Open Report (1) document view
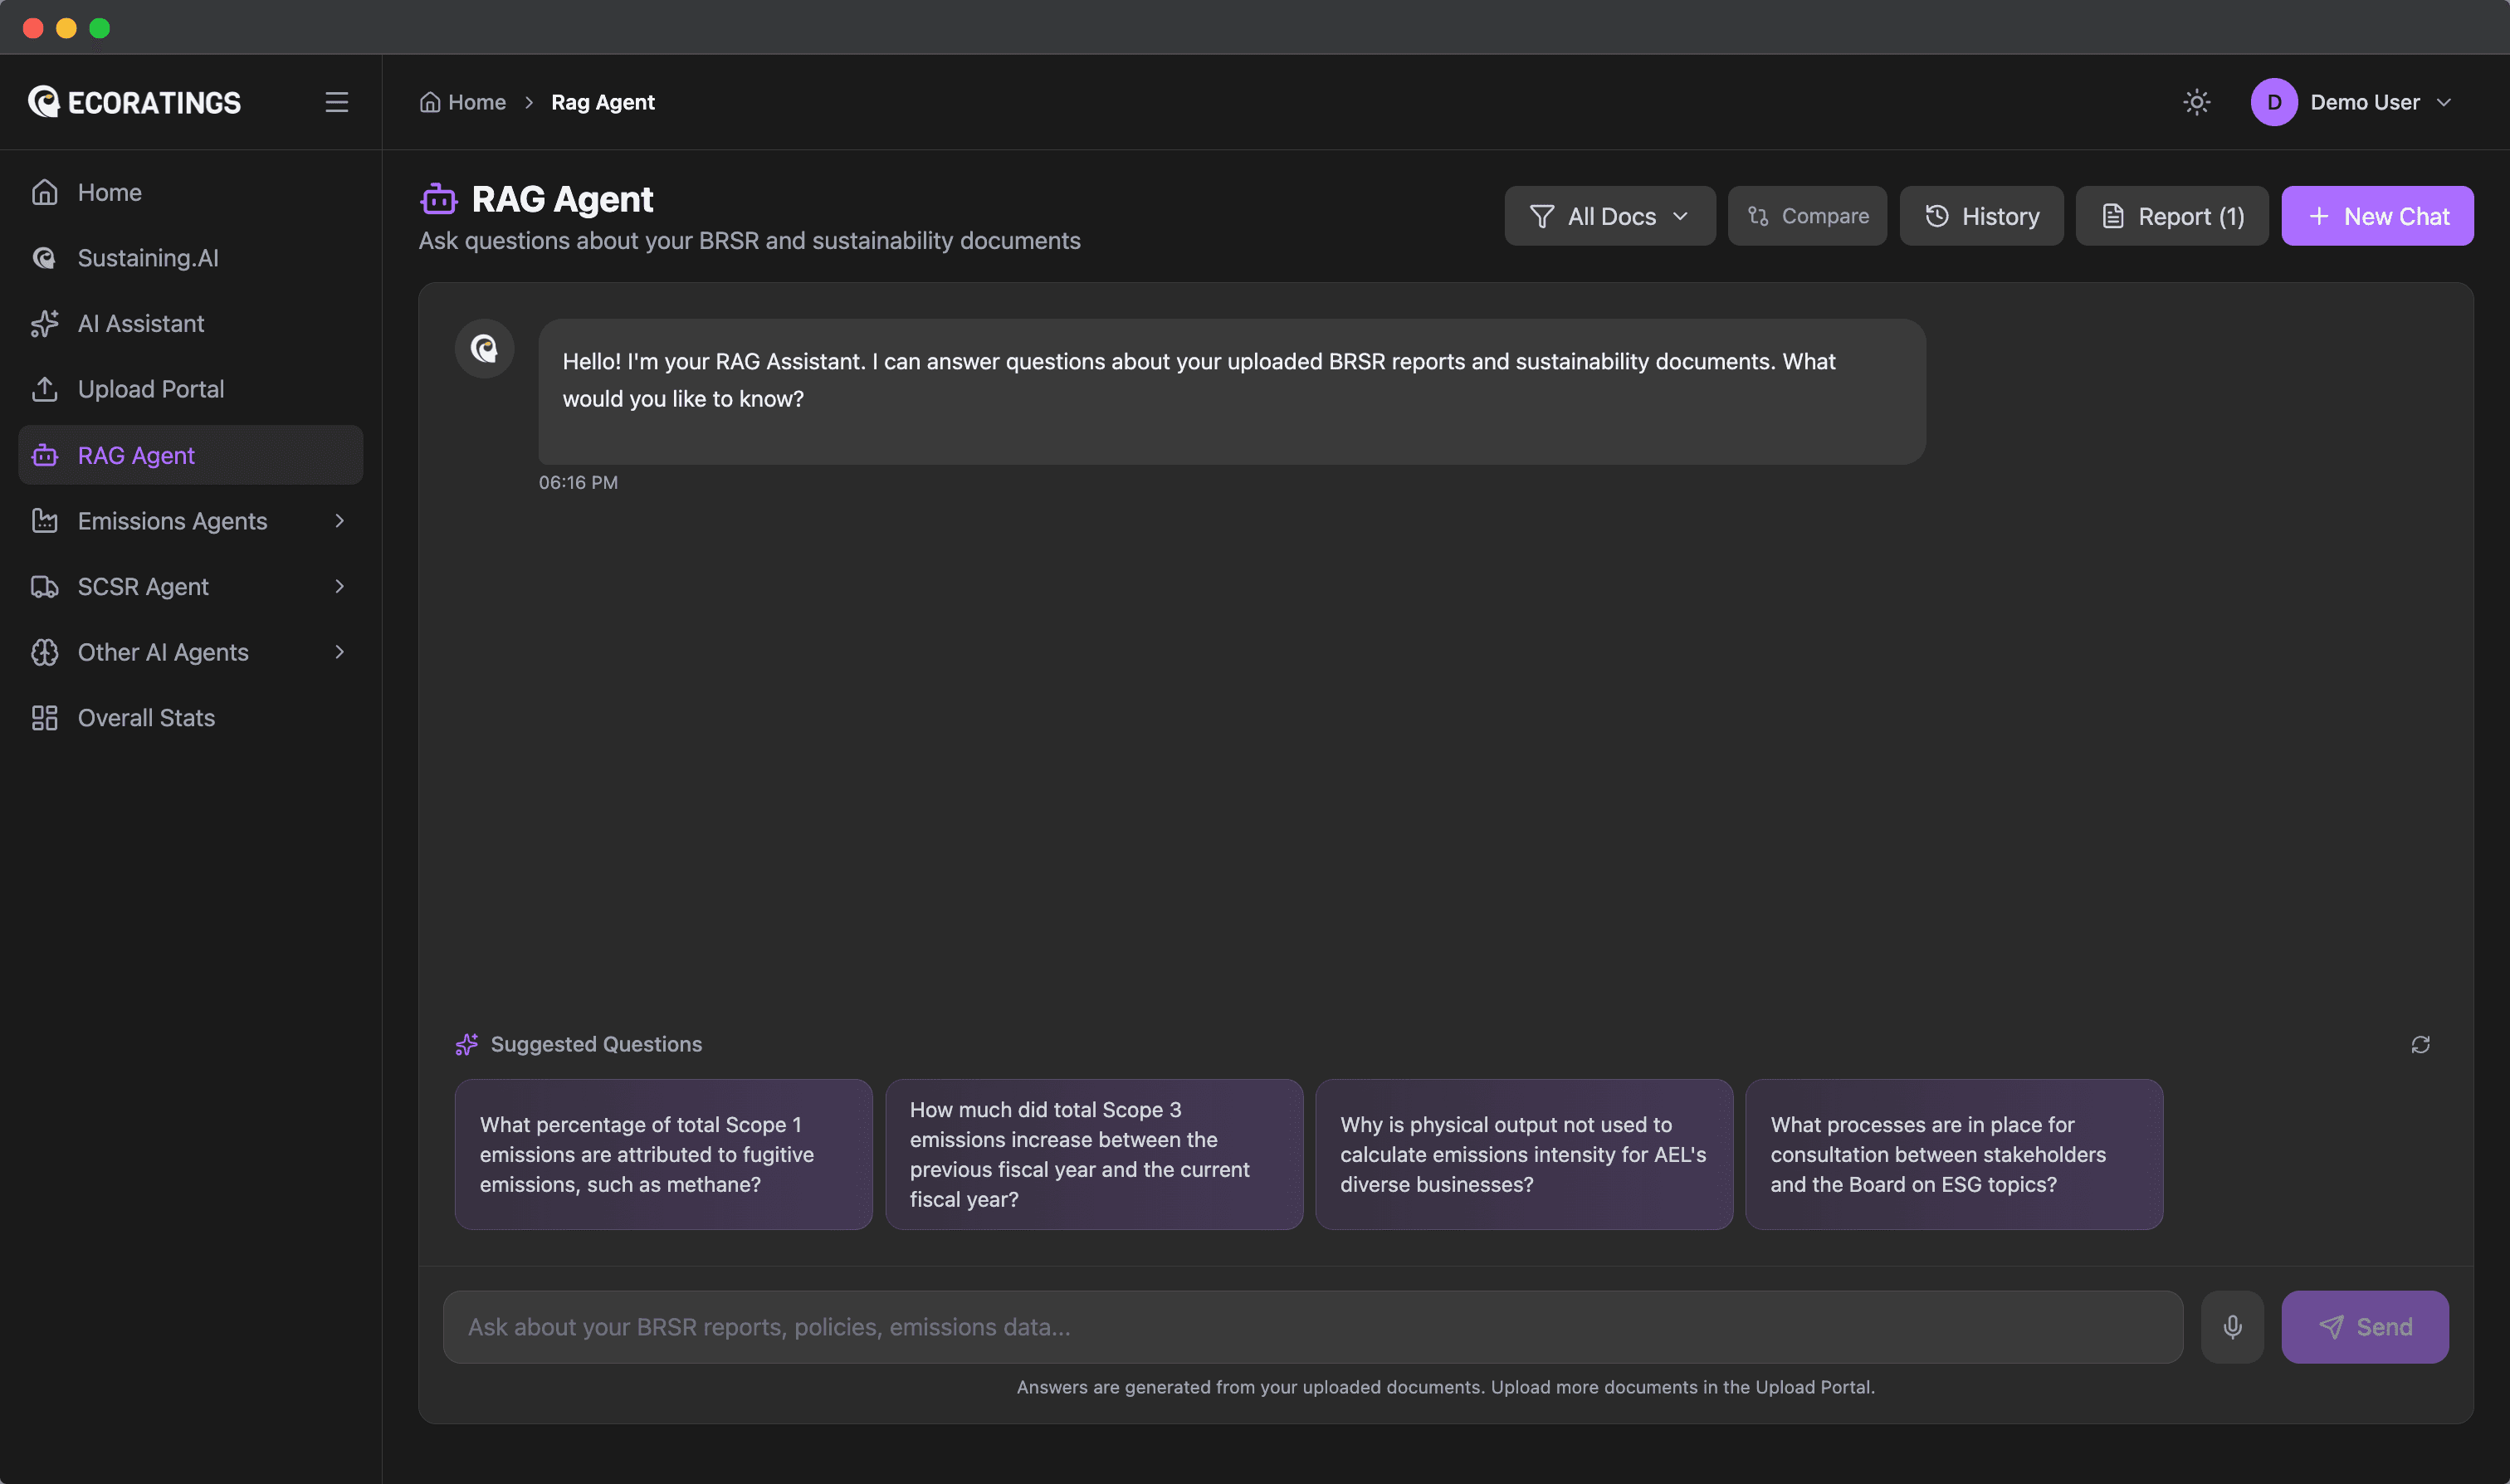This screenshot has width=2510, height=1484. click(2172, 216)
